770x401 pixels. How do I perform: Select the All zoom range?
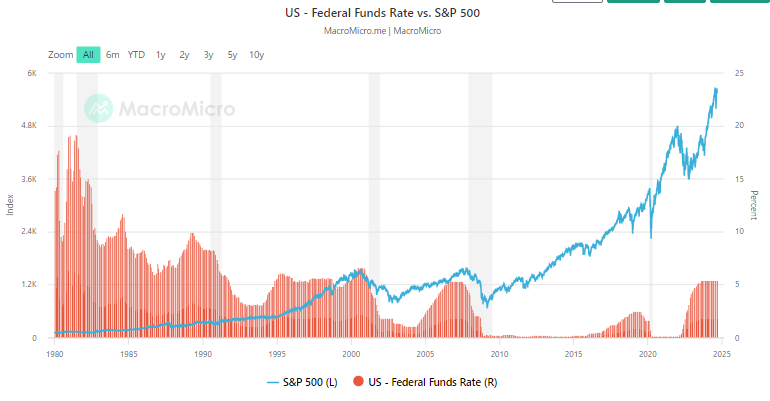click(88, 55)
